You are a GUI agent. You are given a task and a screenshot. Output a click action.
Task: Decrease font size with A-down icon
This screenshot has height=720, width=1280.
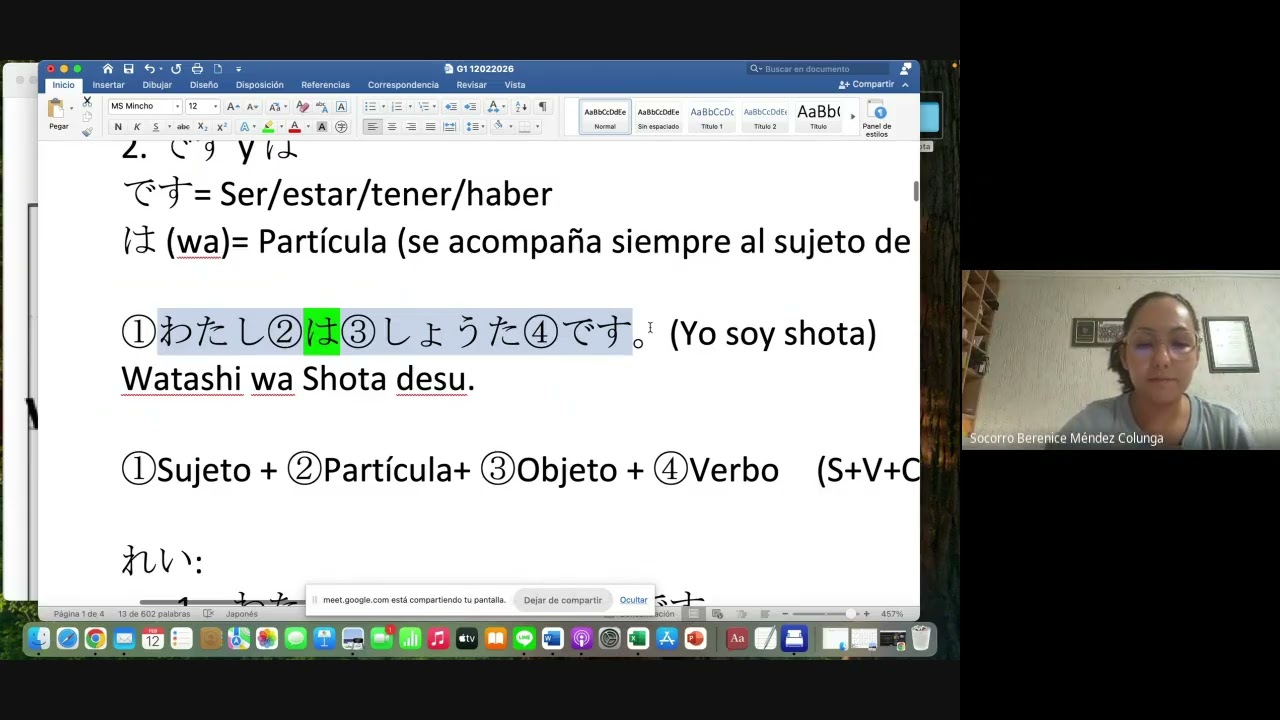tap(251, 106)
